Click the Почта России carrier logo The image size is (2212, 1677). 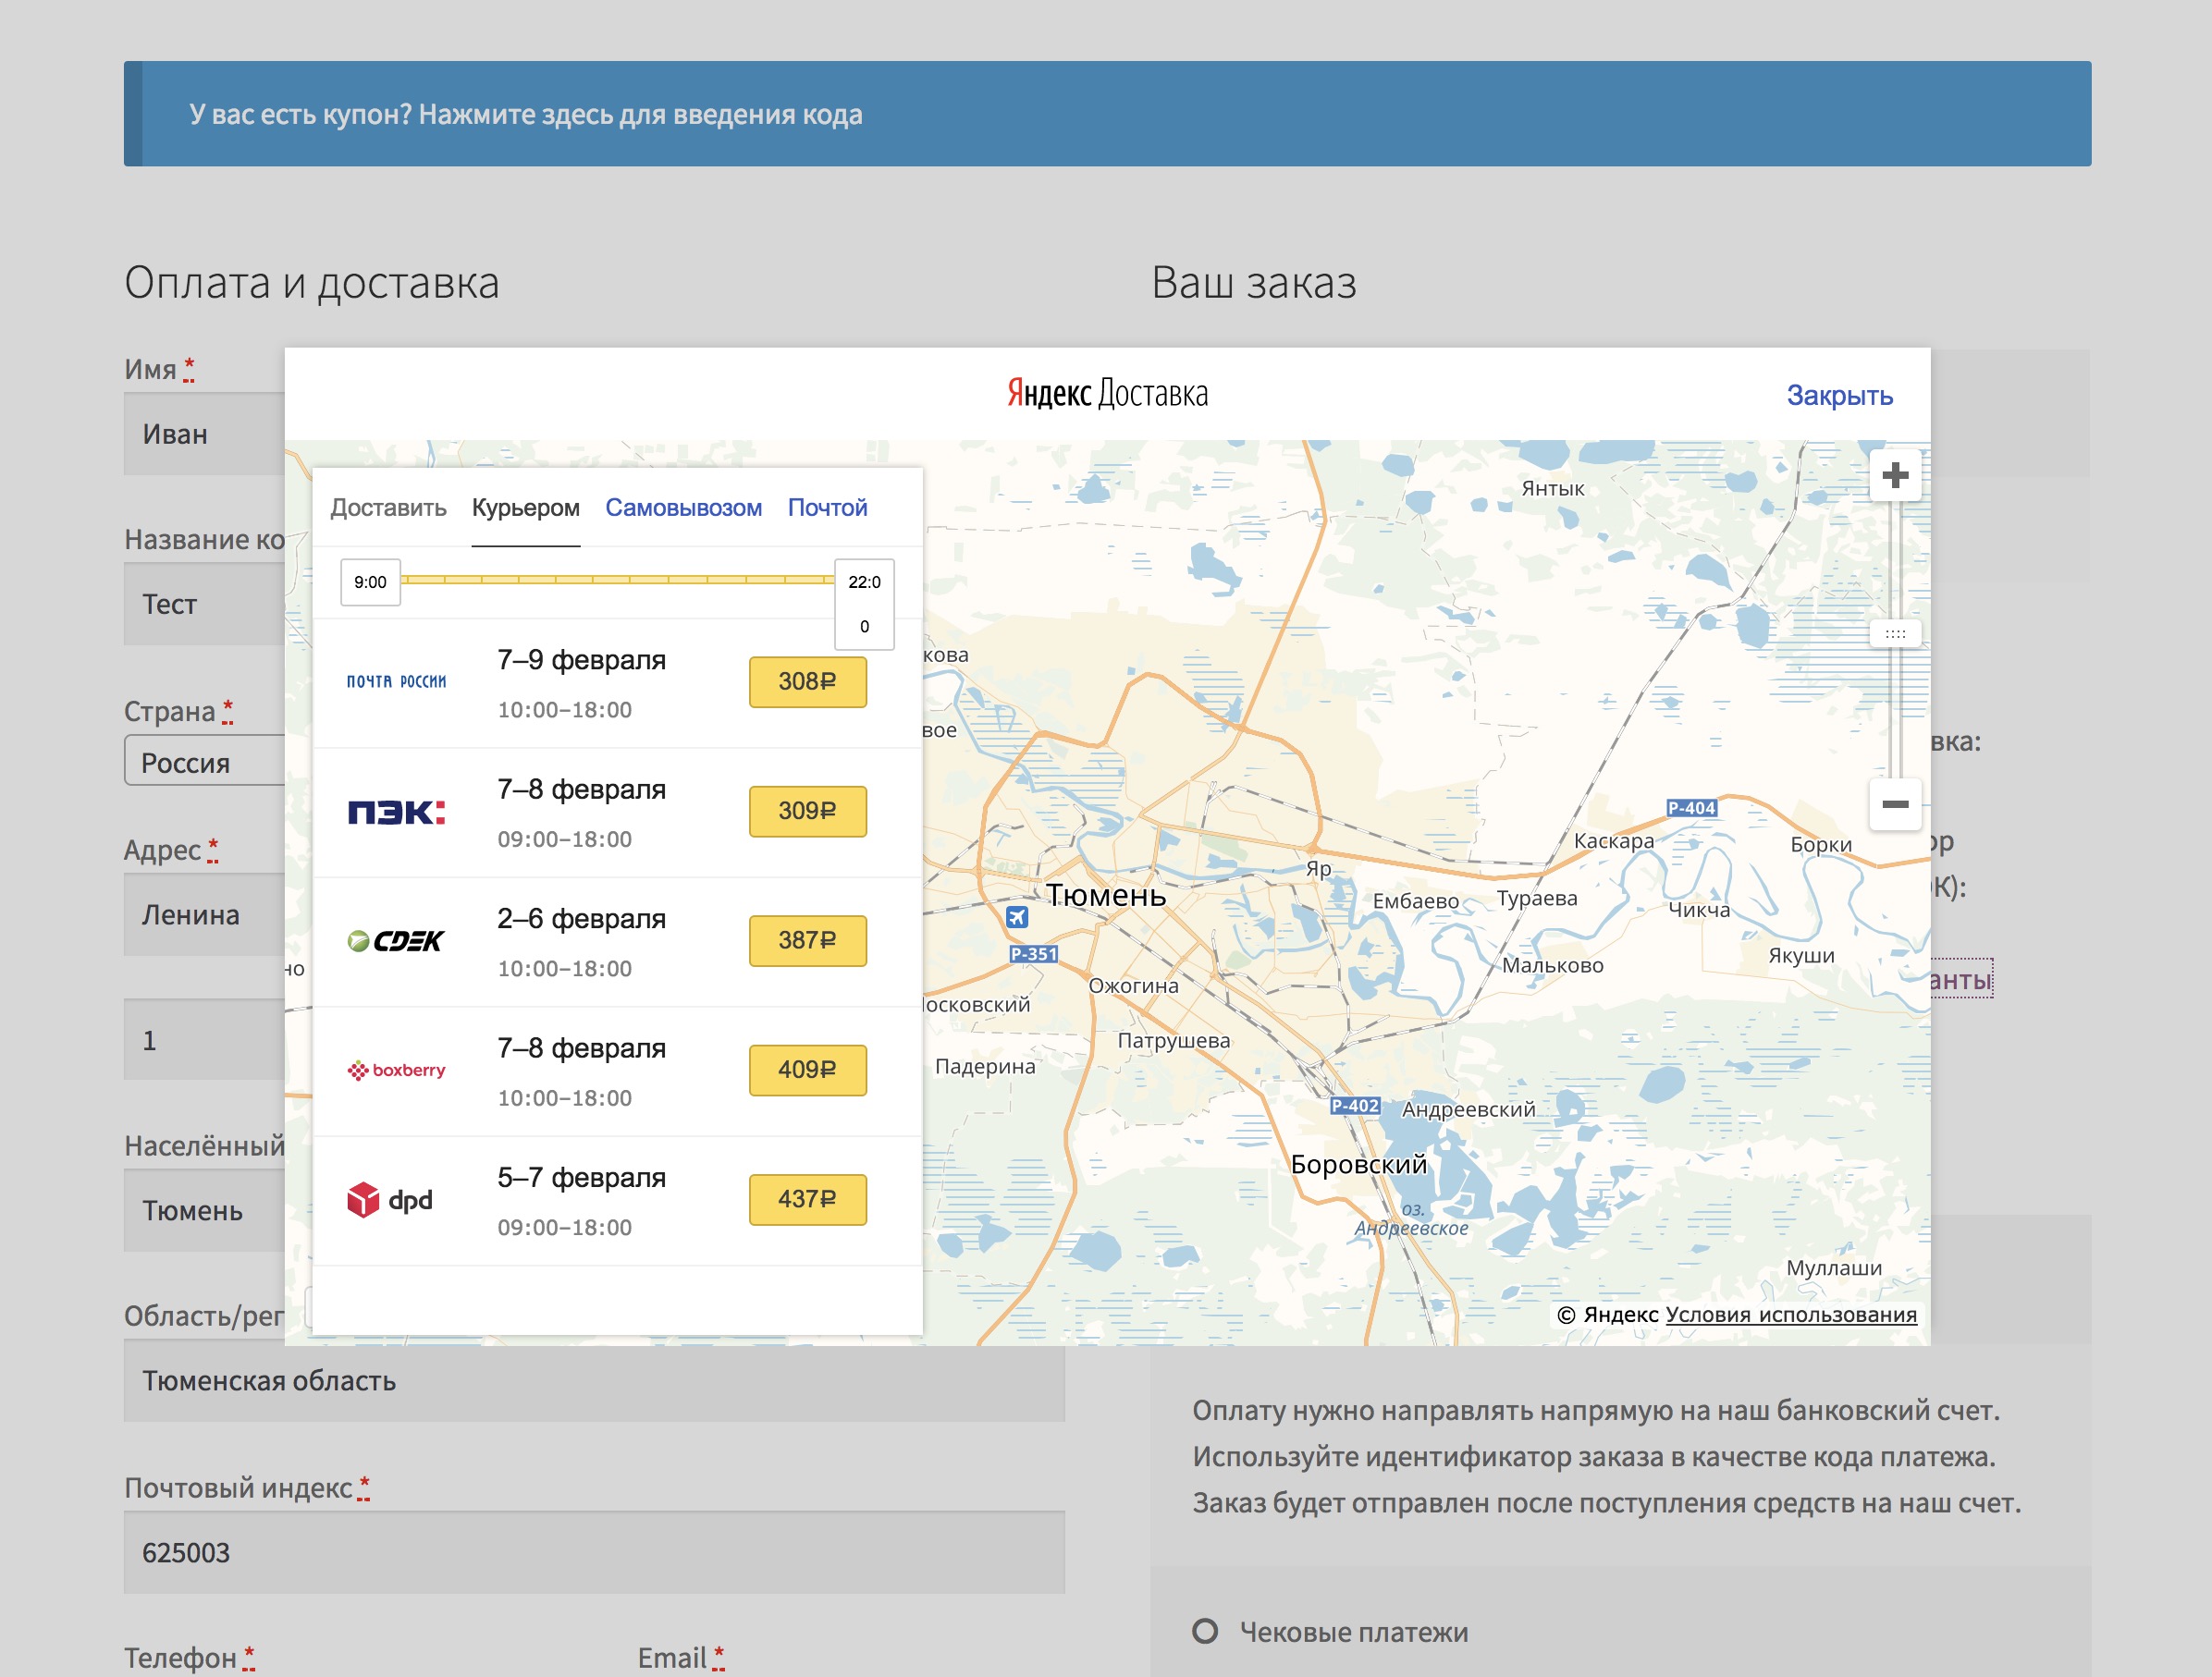pos(396,682)
